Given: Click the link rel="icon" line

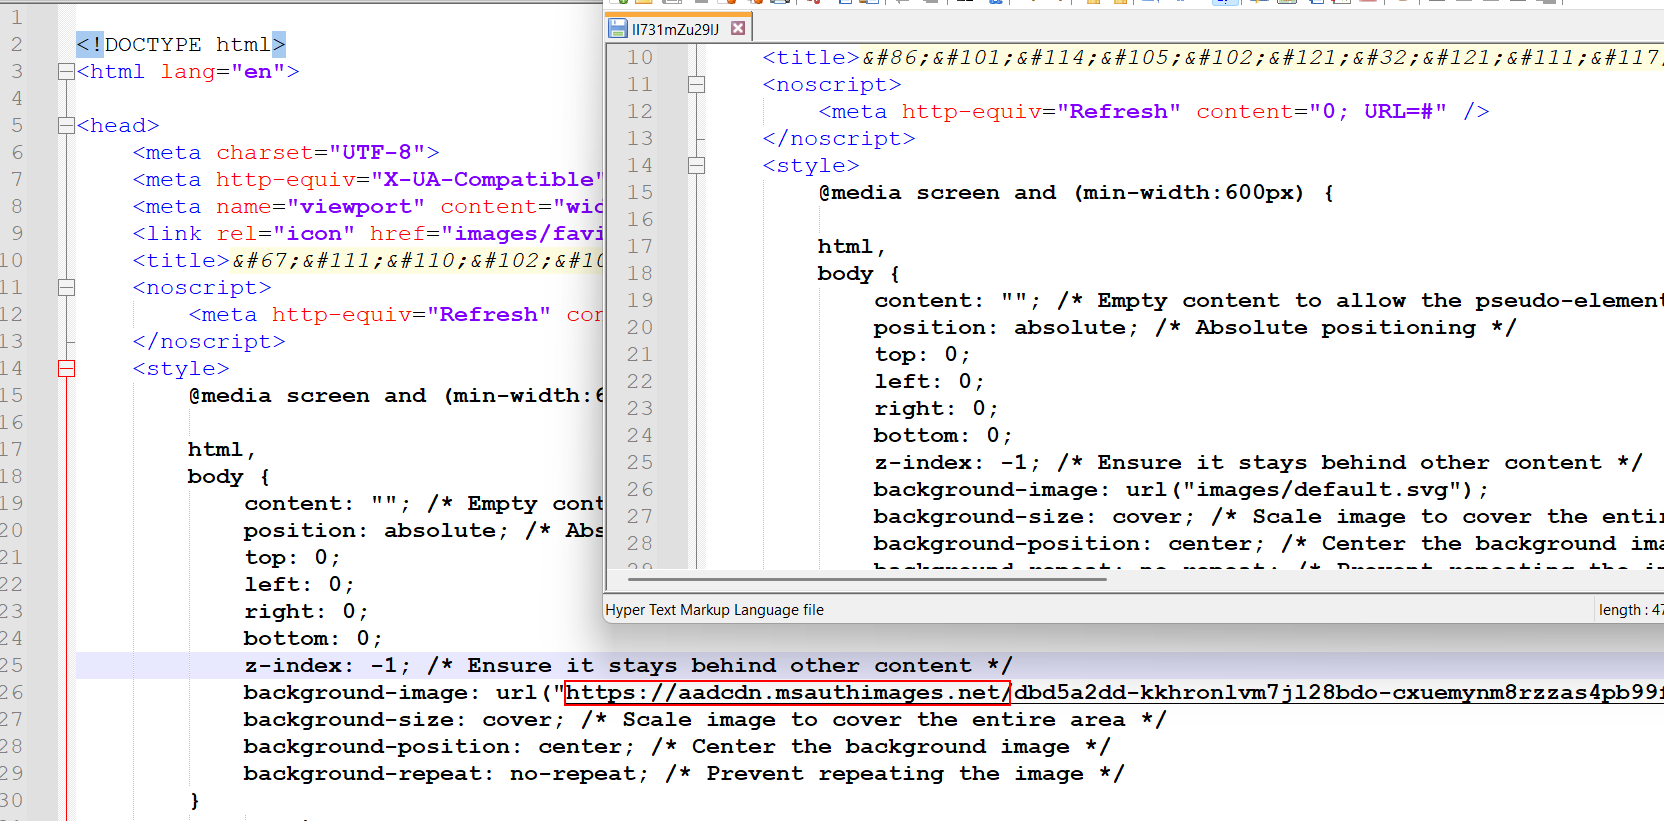Looking at the screenshot, I should click(x=368, y=234).
